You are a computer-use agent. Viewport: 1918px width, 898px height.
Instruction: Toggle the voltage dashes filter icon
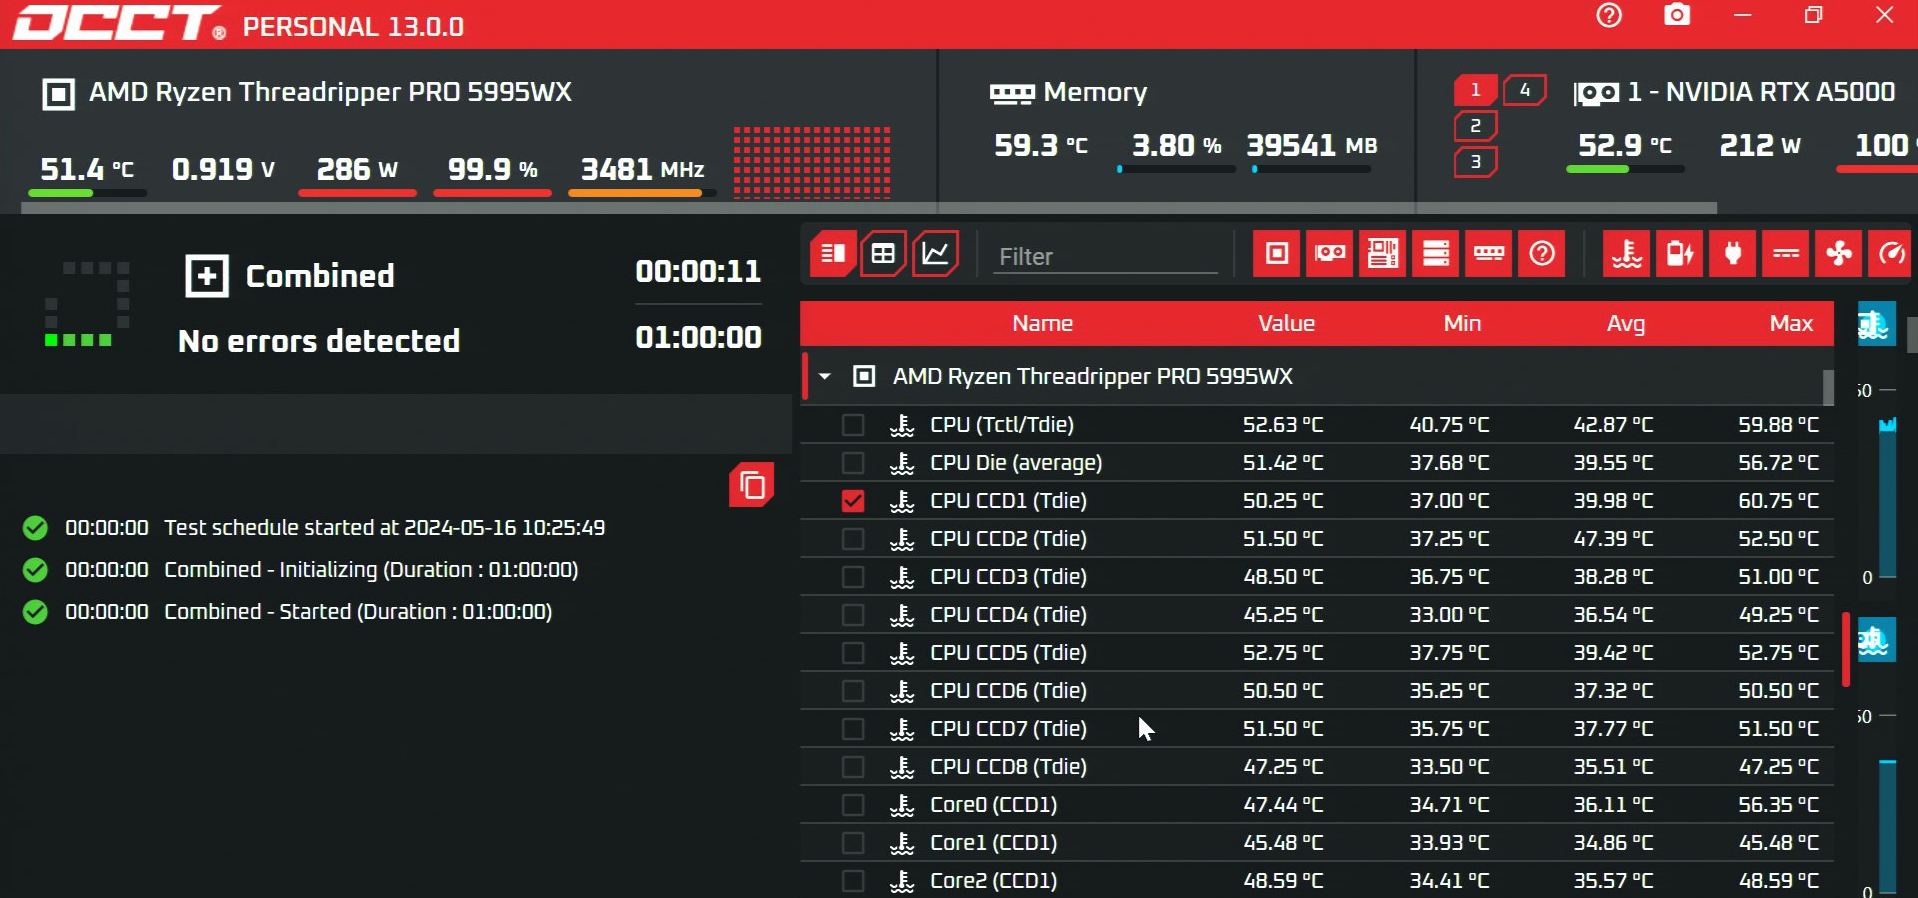coord(1786,254)
